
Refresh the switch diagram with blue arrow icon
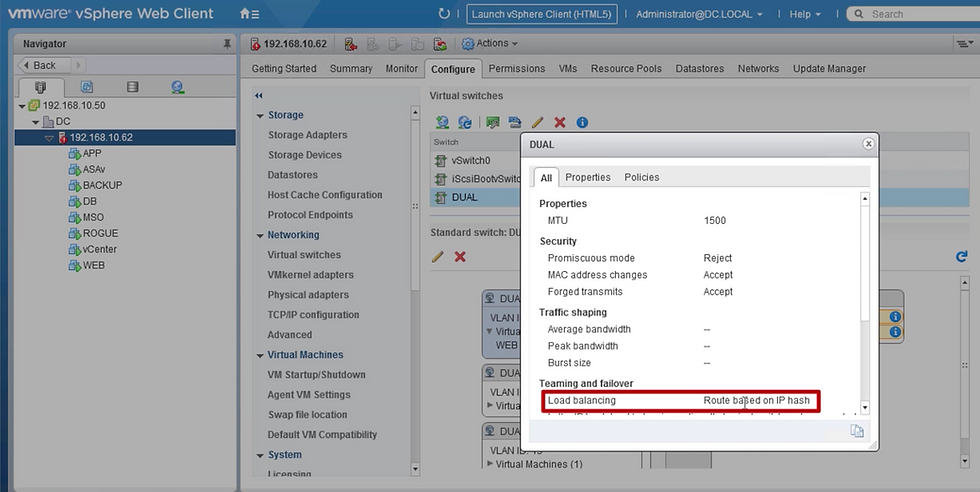961,256
